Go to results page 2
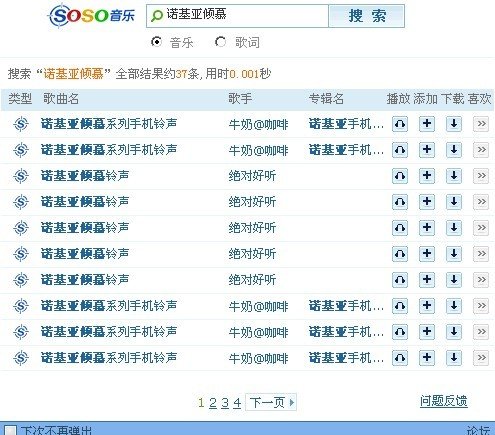495x435 pixels. (x=213, y=403)
